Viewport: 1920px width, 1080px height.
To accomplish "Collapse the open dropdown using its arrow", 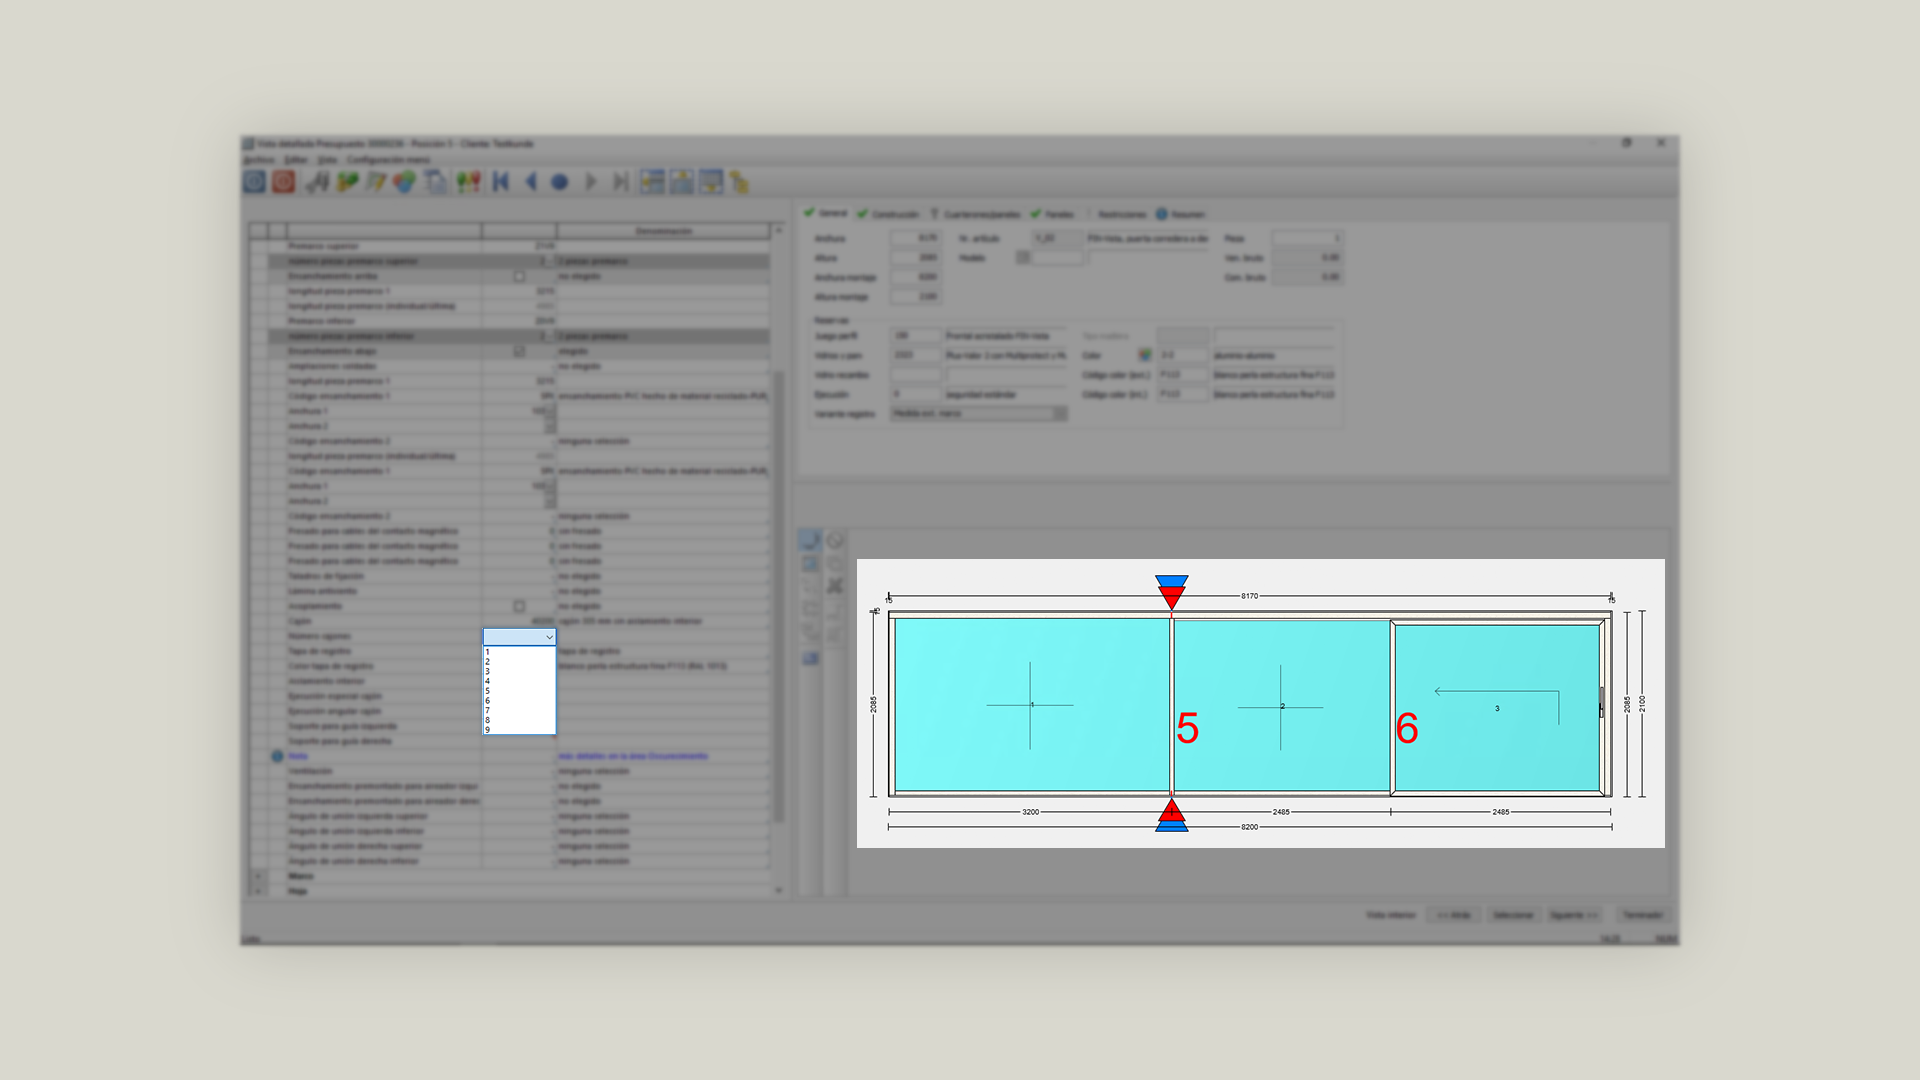I will click(x=549, y=637).
